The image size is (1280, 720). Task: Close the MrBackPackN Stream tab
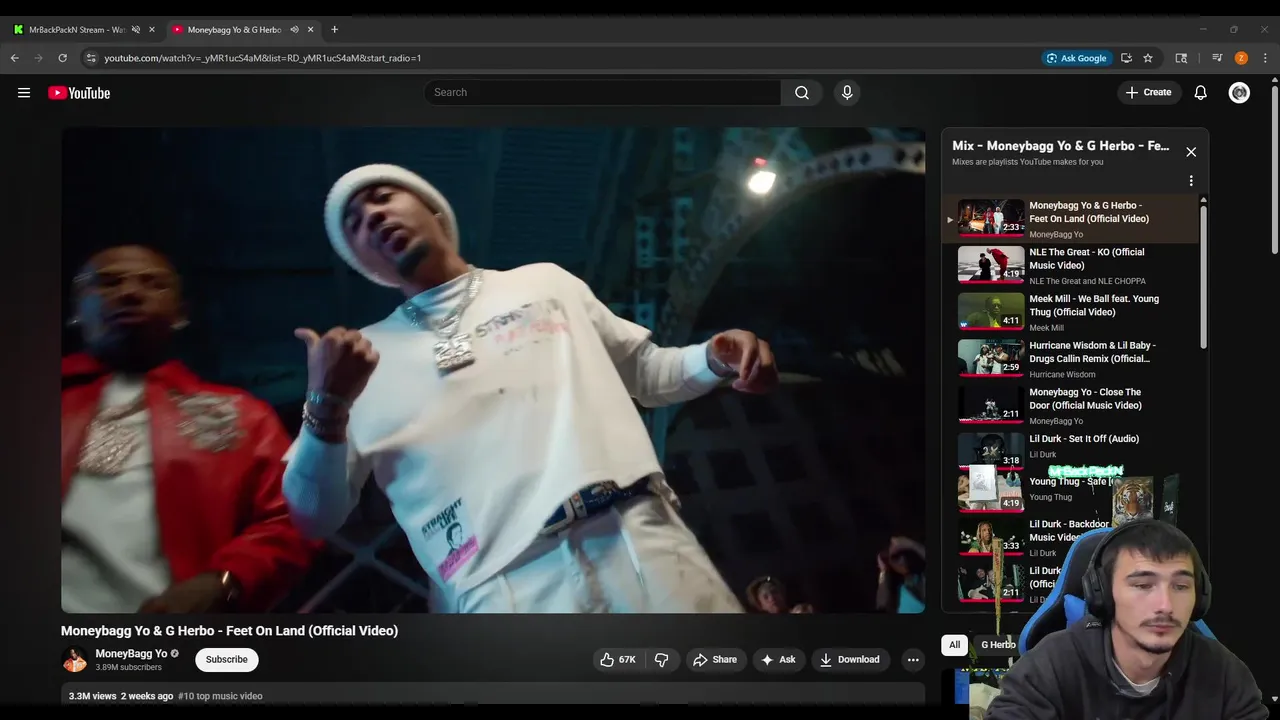[x=152, y=30]
